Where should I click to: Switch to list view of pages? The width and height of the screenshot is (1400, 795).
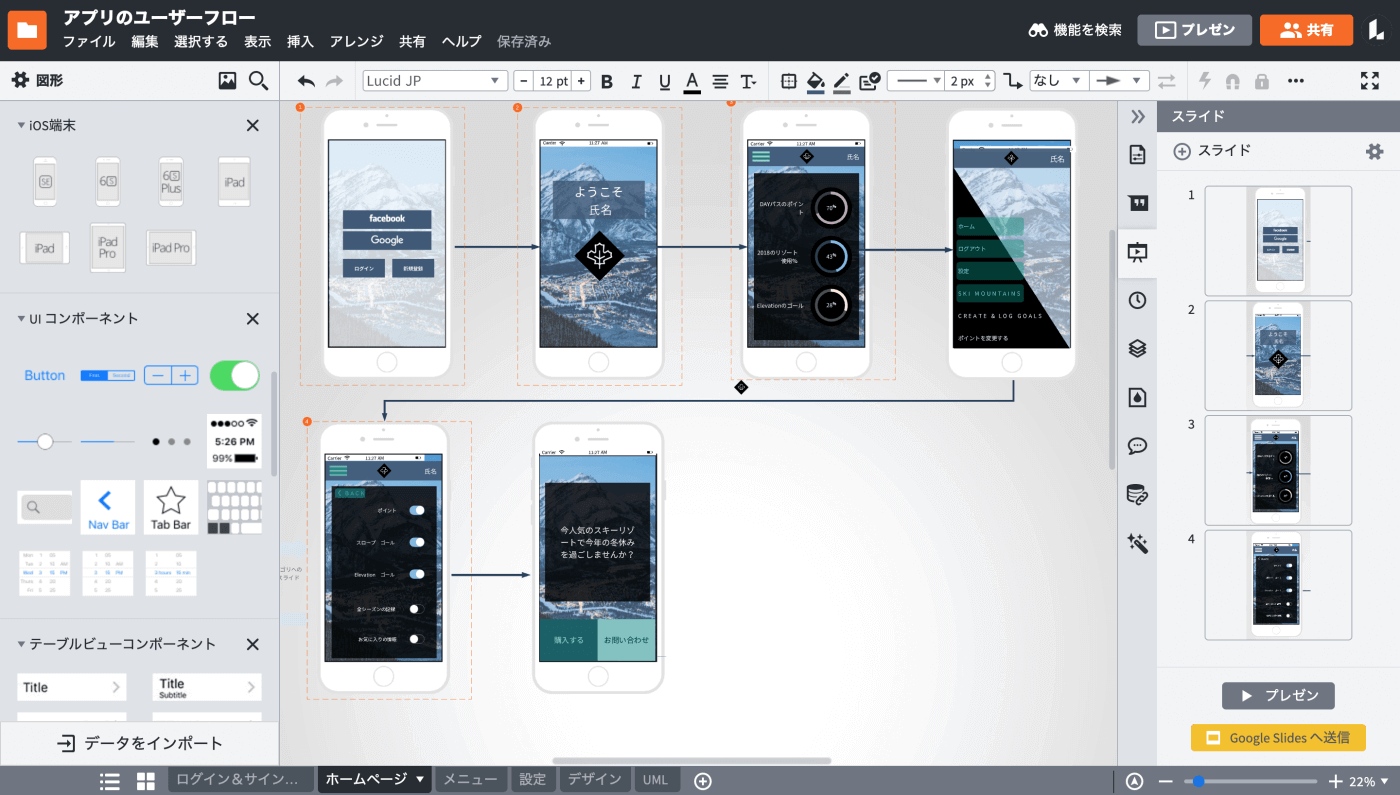[x=110, y=781]
